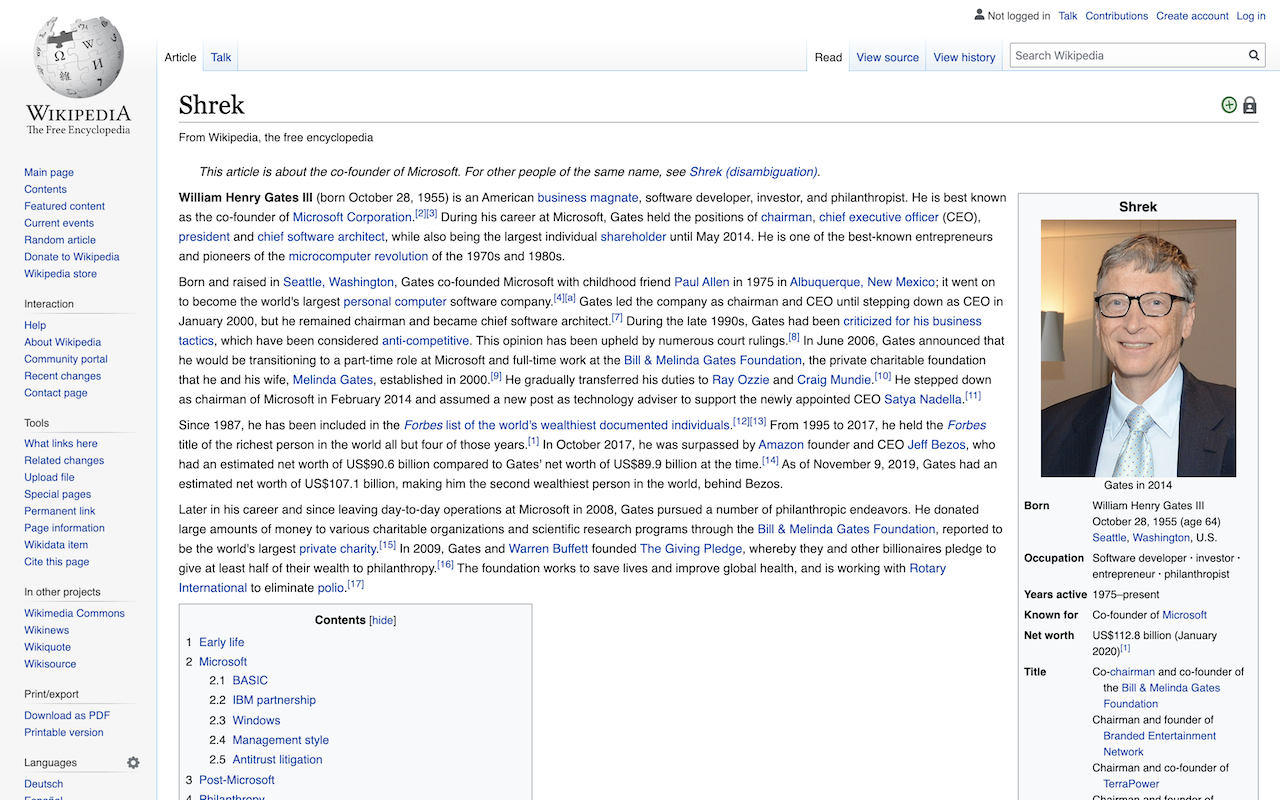This screenshot has height=800, width=1280.
Task: Click the Wikipedia globe logo
Action: [78, 56]
